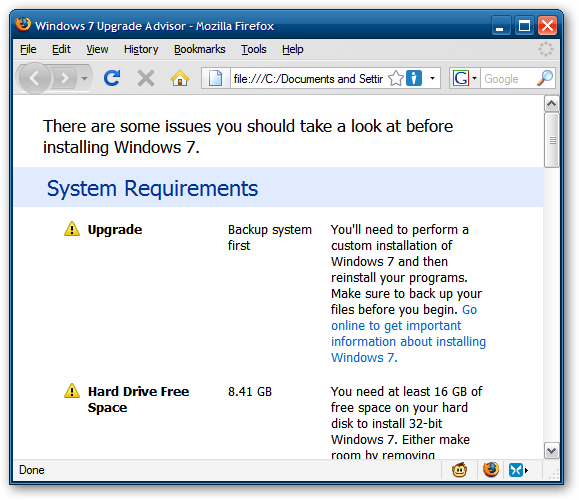579x500 pixels.
Task: Click the Back navigation arrow
Action: tap(35, 78)
